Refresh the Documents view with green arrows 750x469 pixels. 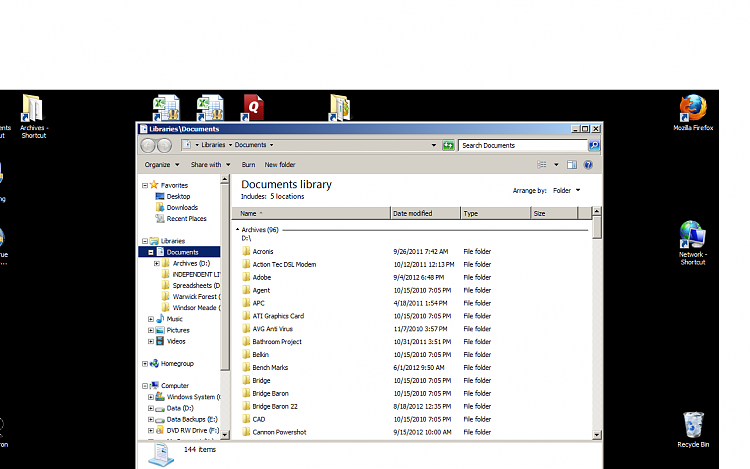click(x=448, y=145)
